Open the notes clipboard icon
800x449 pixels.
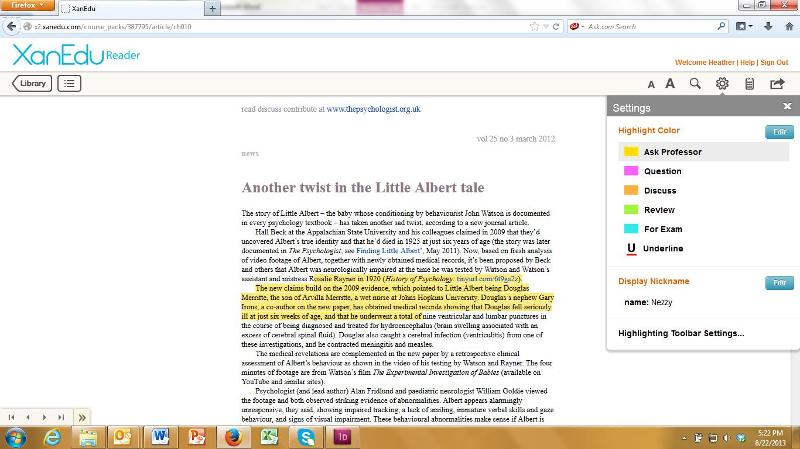point(750,84)
